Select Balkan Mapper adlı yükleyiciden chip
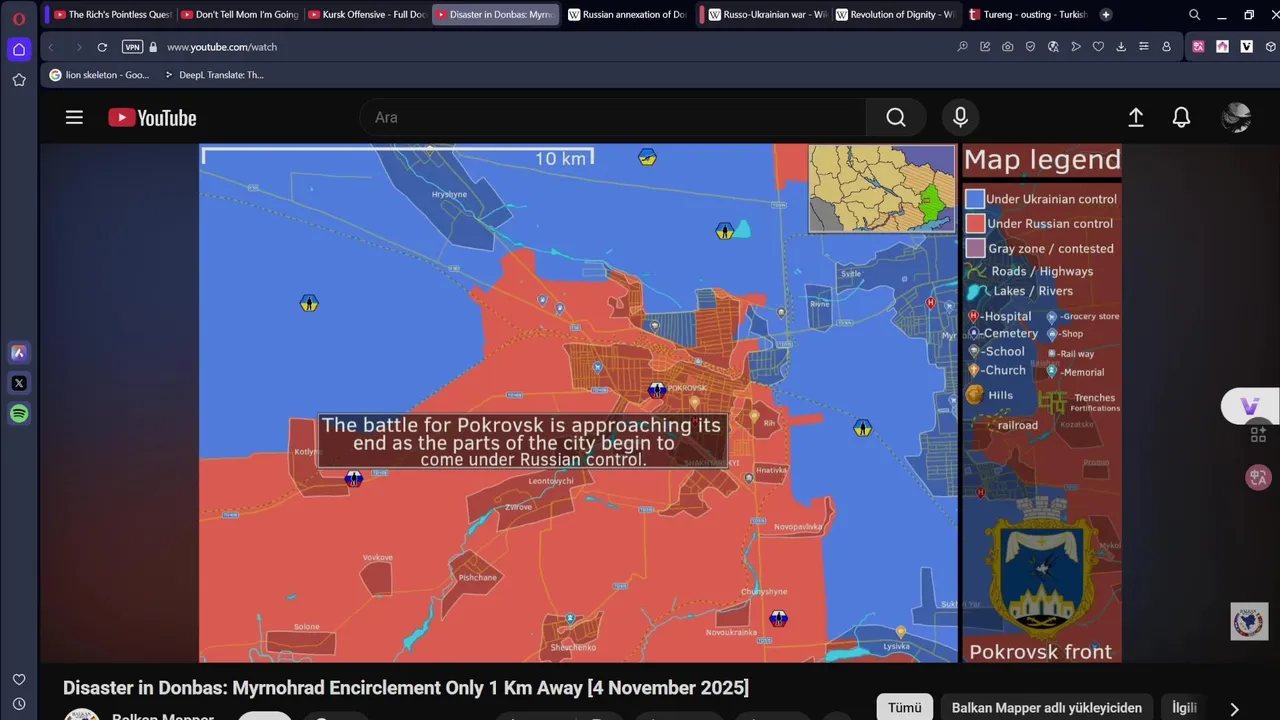The width and height of the screenshot is (1280, 720). coord(1047,708)
